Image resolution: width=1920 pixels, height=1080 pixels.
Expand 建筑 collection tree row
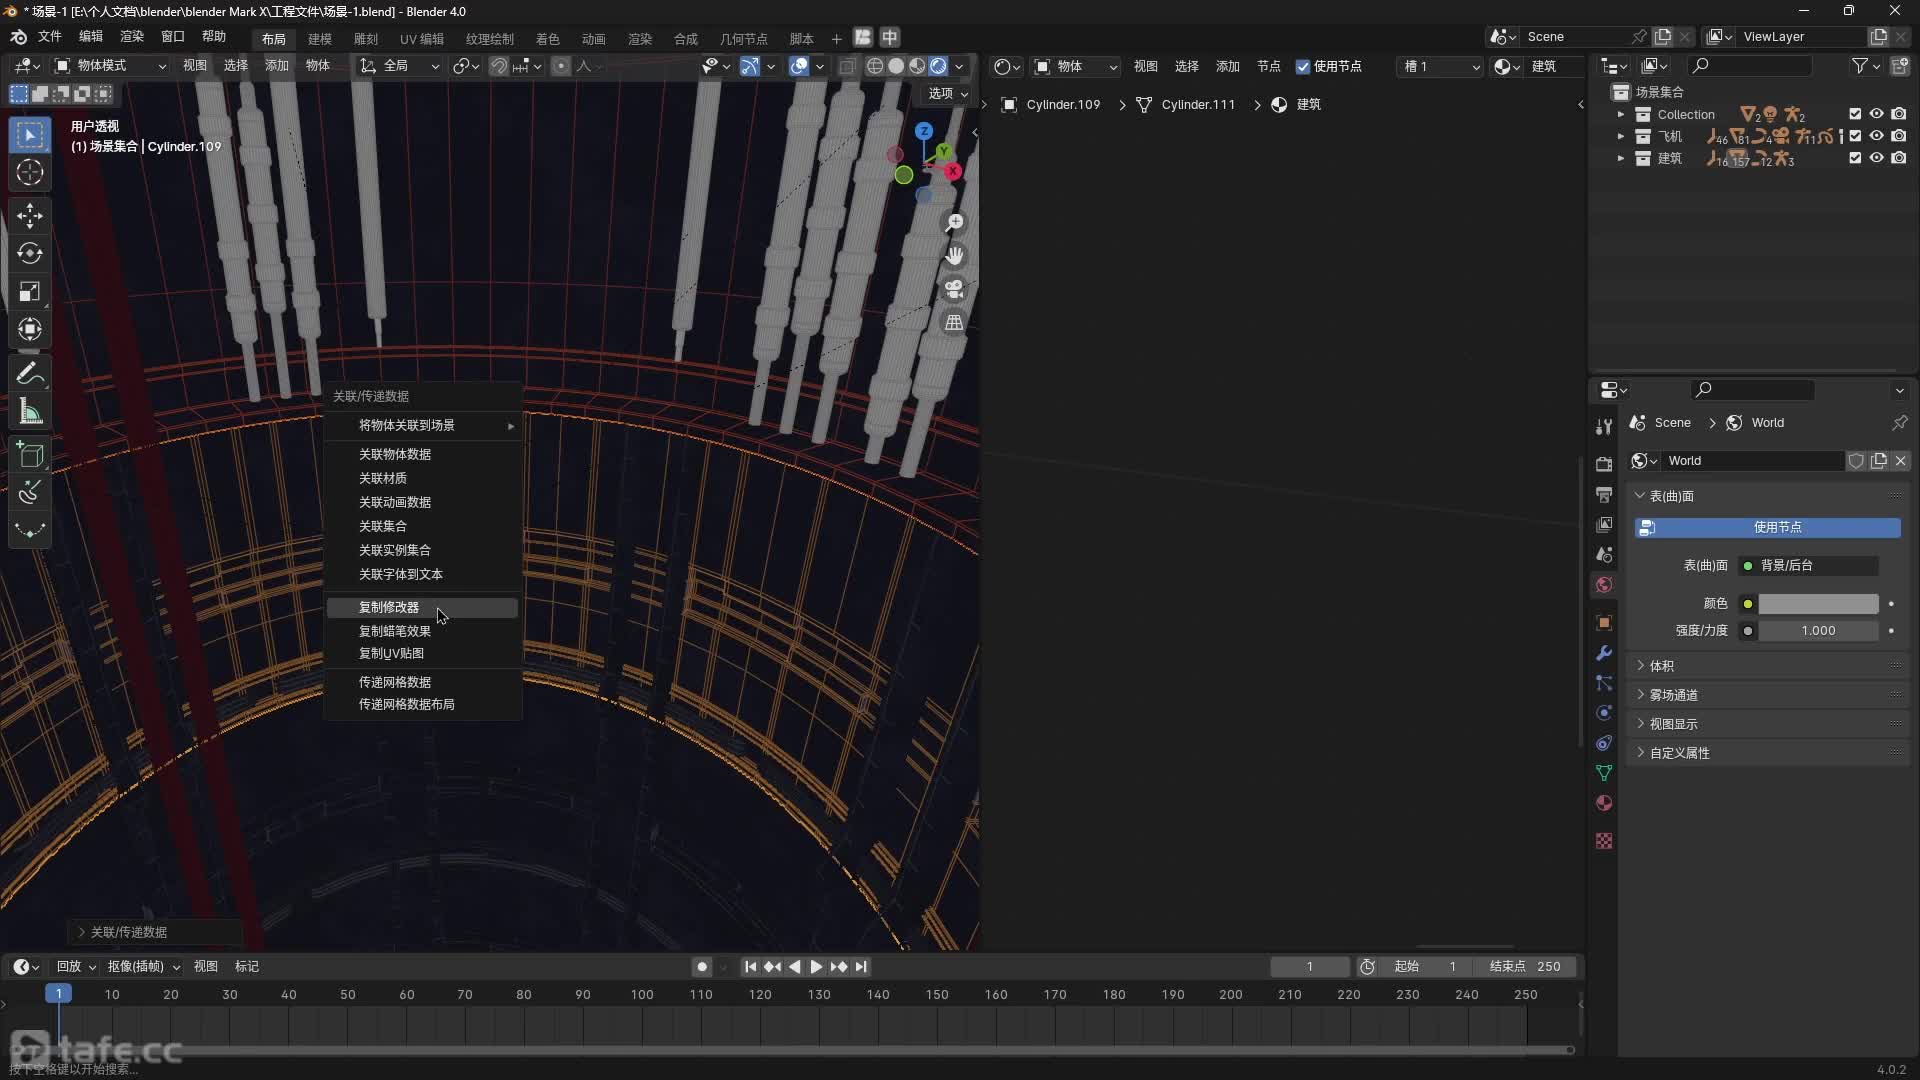[1621, 158]
